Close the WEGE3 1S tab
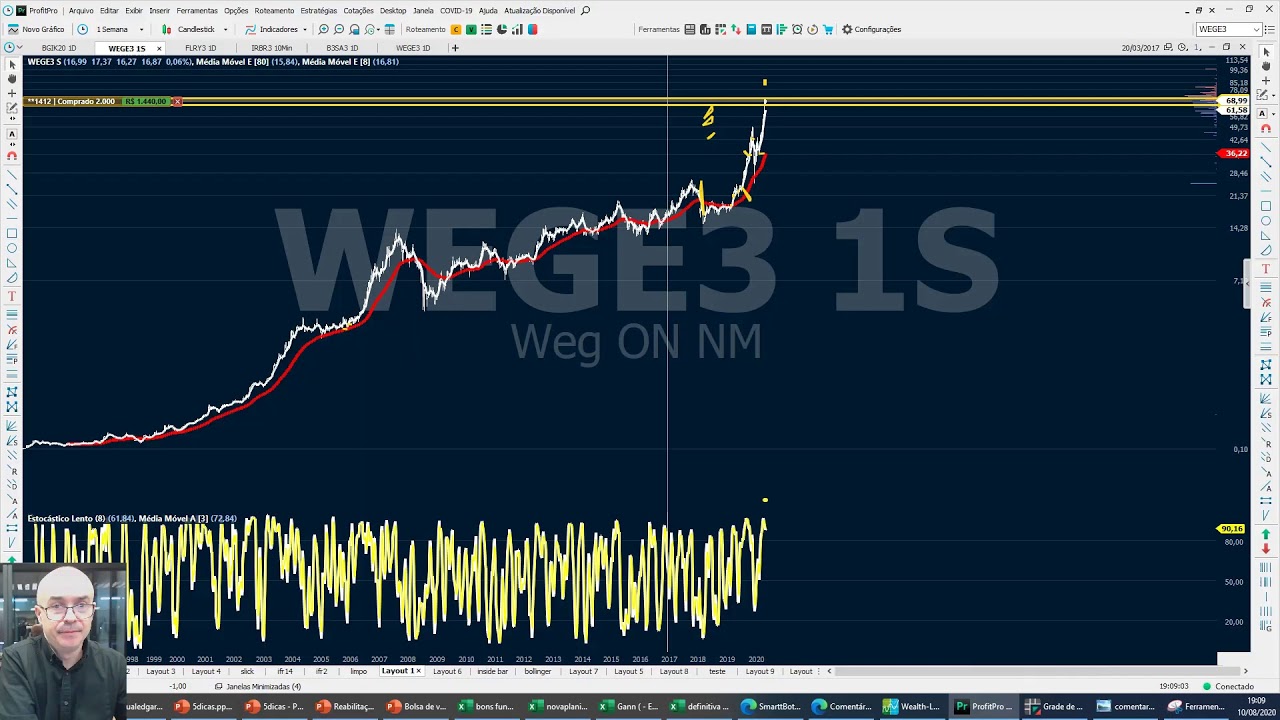1280x720 pixels. pyautogui.click(x=158, y=48)
